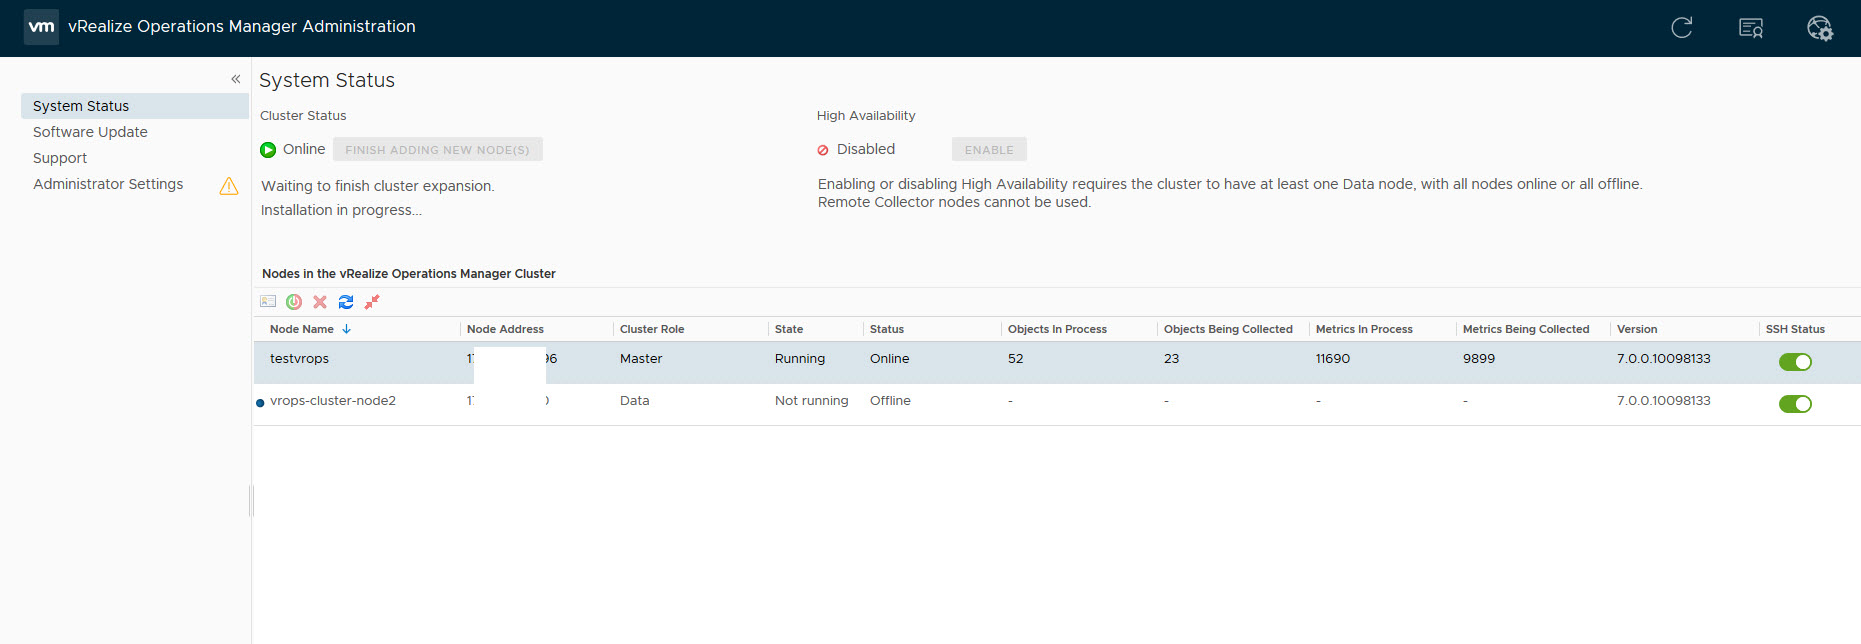Click the blue reload node icon

(346, 302)
